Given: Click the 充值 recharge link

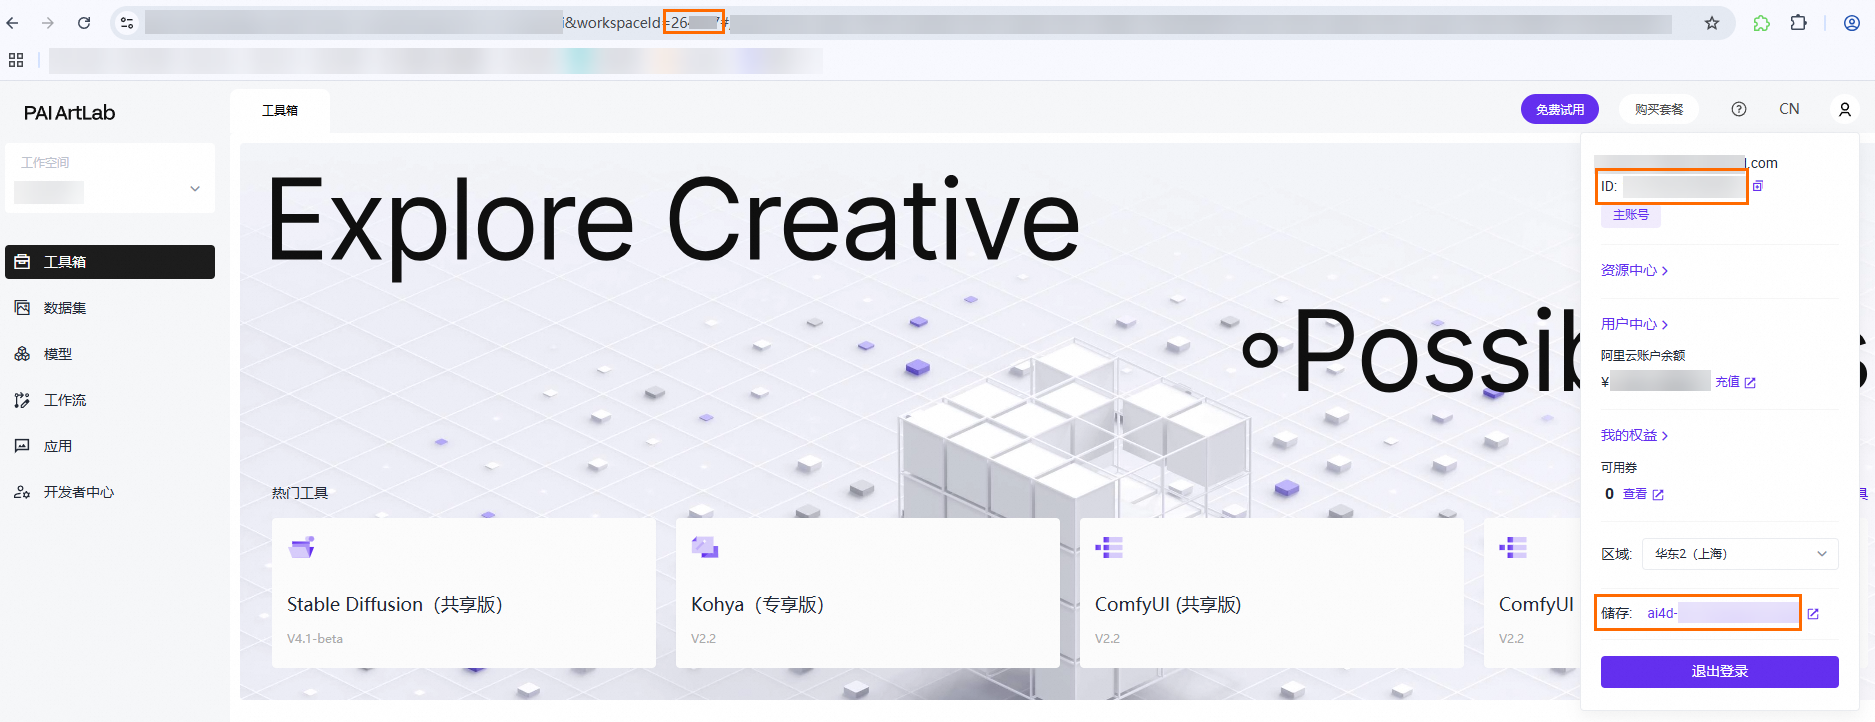Looking at the screenshot, I should click(x=1735, y=382).
